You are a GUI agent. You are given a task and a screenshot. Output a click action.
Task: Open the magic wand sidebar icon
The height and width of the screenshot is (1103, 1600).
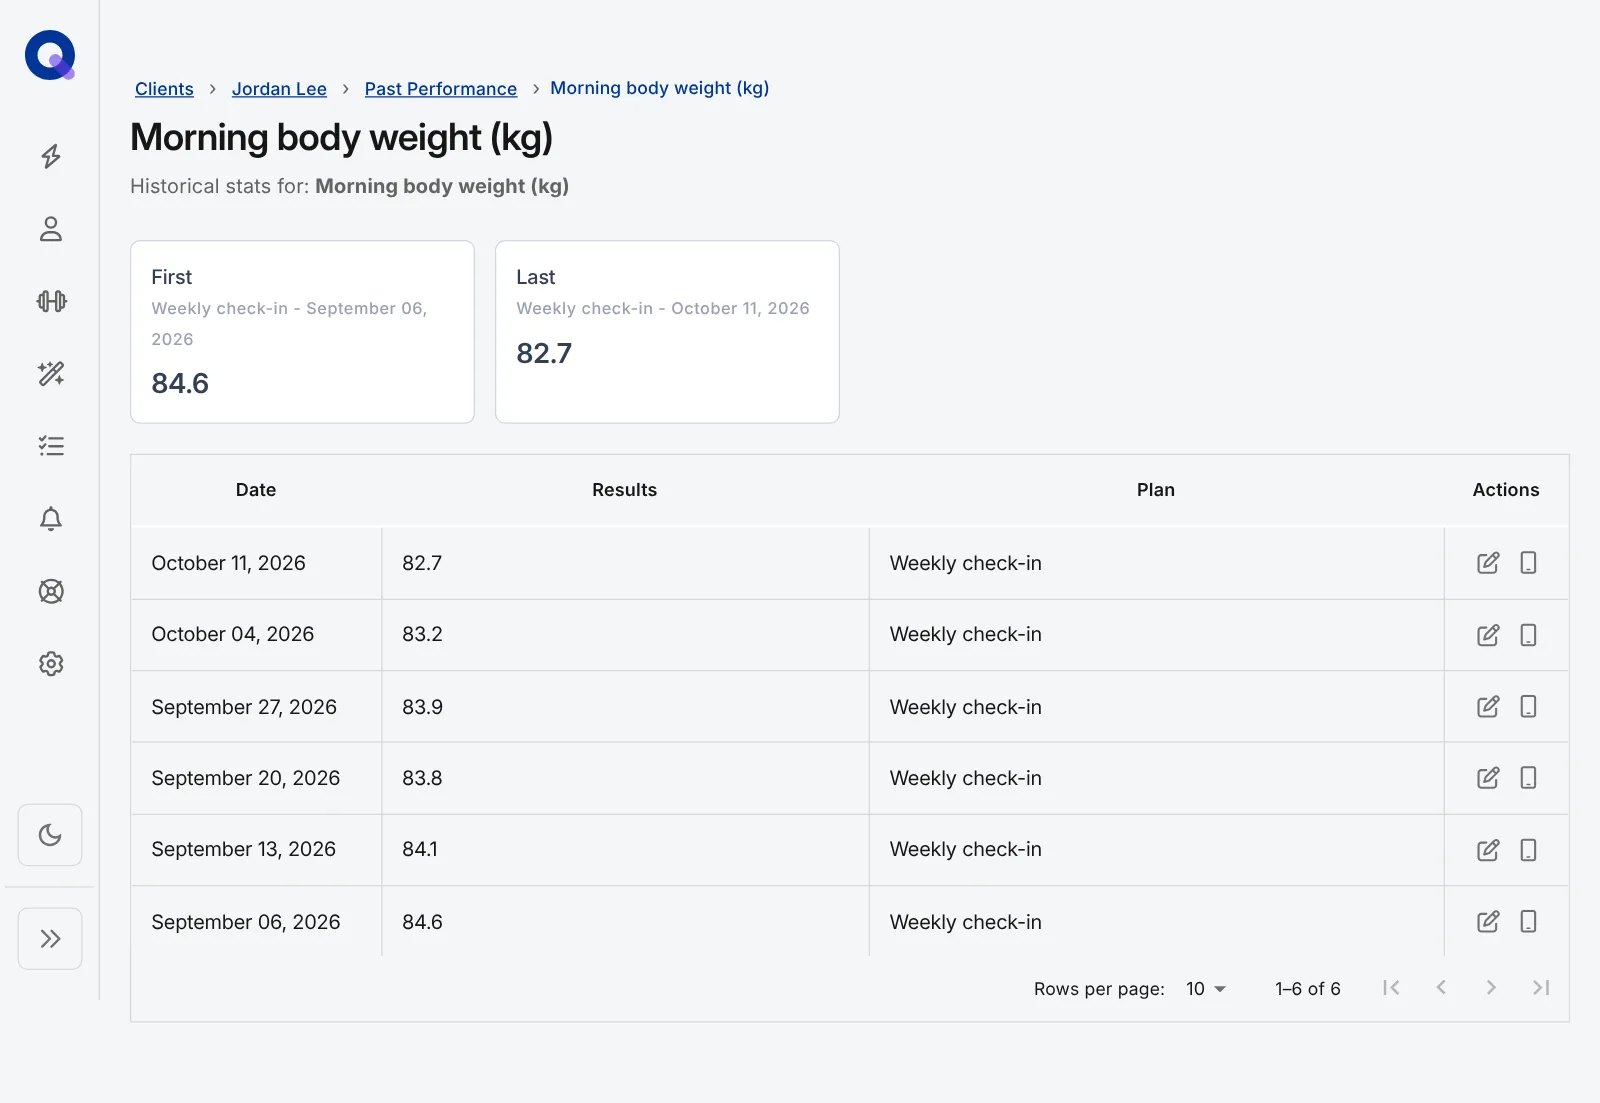[51, 374]
